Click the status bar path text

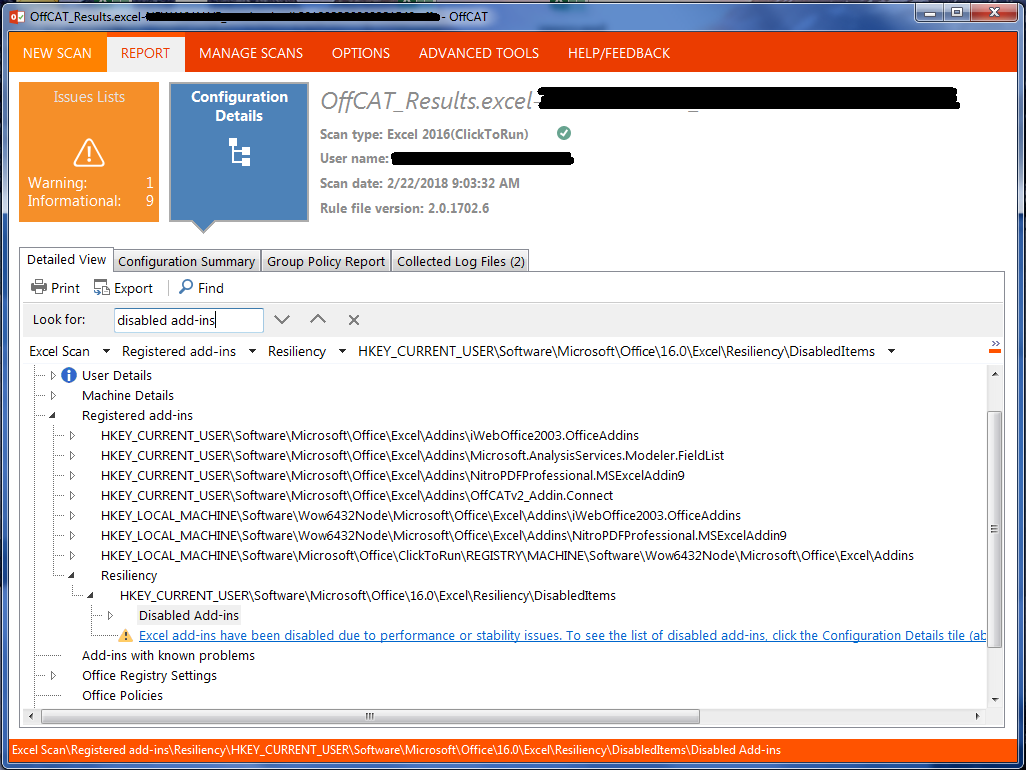pos(397,750)
